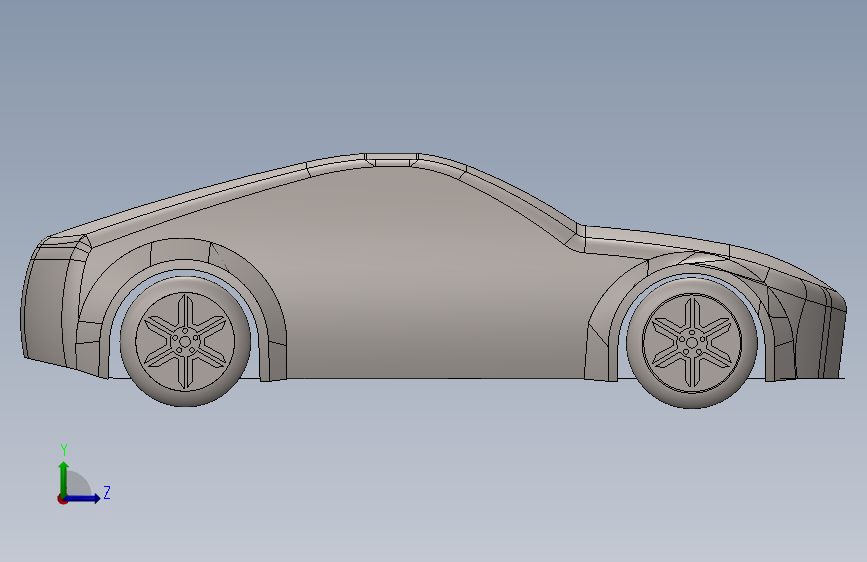
Task: Click the blue Z axis arrow on triad
Action: tap(83, 498)
